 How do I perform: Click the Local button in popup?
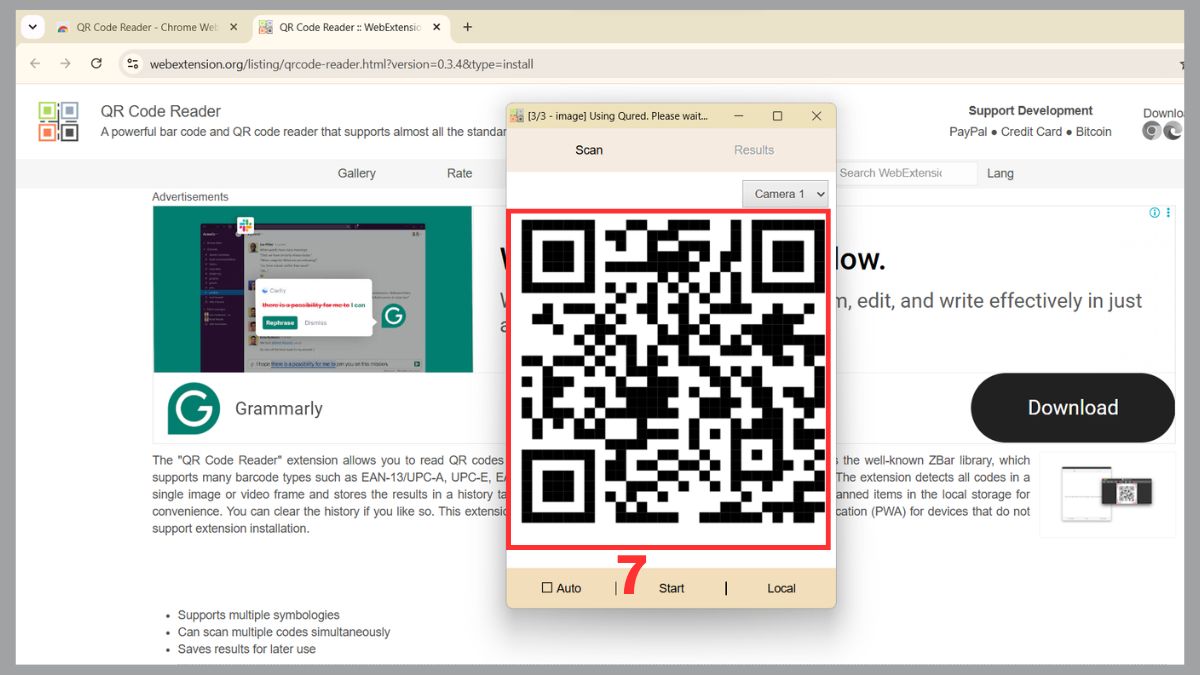pyautogui.click(x=781, y=588)
